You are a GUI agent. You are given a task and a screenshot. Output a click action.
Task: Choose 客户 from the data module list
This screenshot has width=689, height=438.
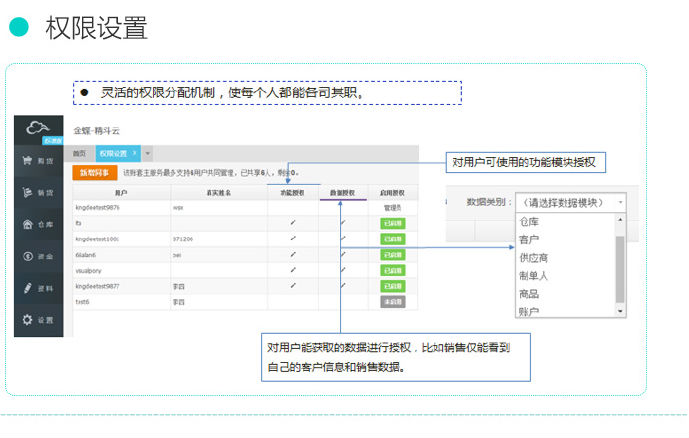point(529,240)
